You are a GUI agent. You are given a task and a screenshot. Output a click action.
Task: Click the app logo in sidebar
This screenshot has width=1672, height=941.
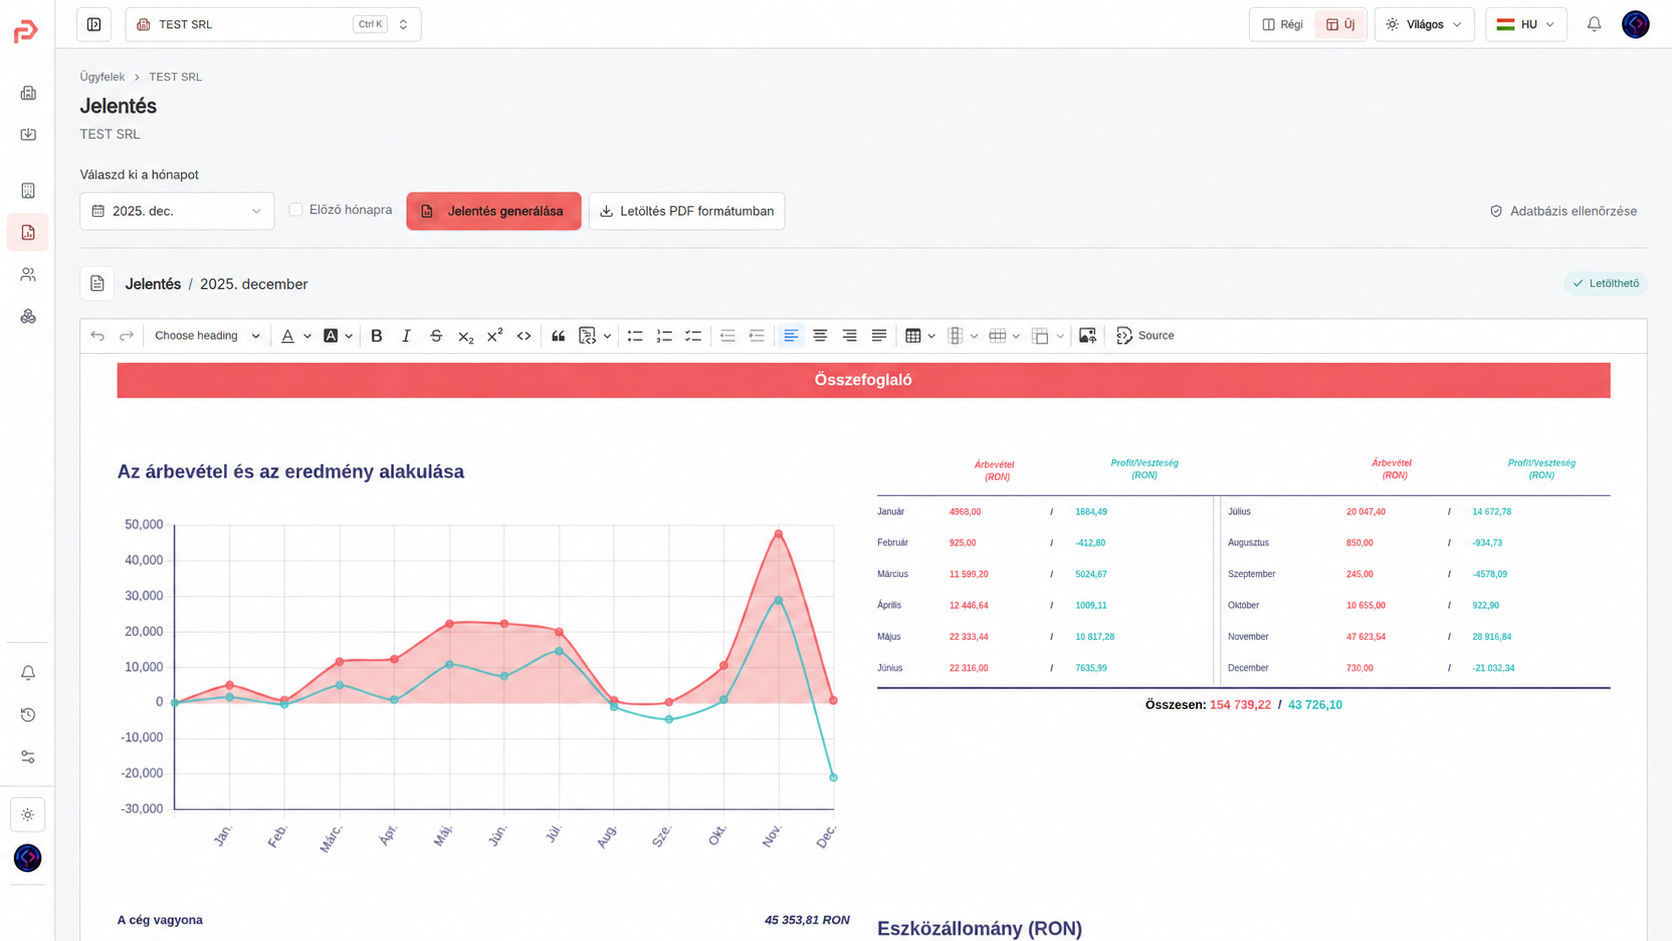coord(26,31)
